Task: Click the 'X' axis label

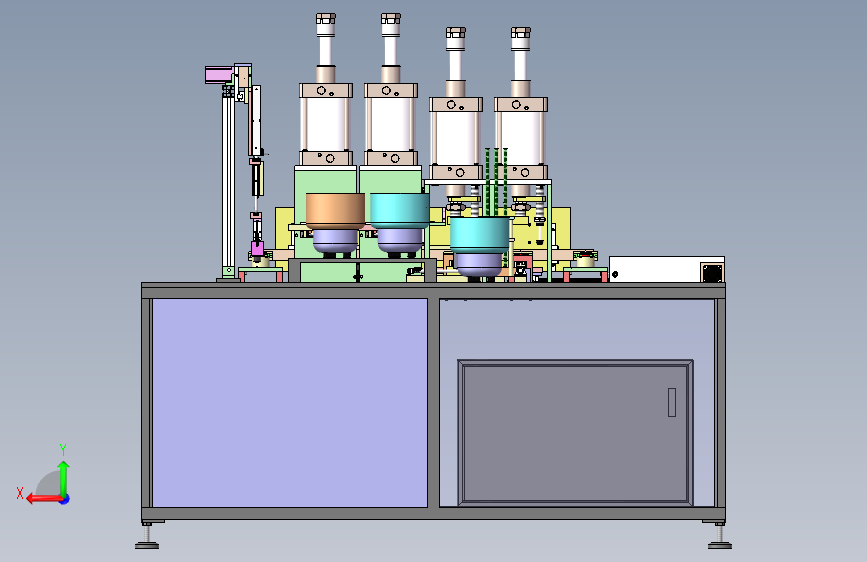Action: pos(20,493)
